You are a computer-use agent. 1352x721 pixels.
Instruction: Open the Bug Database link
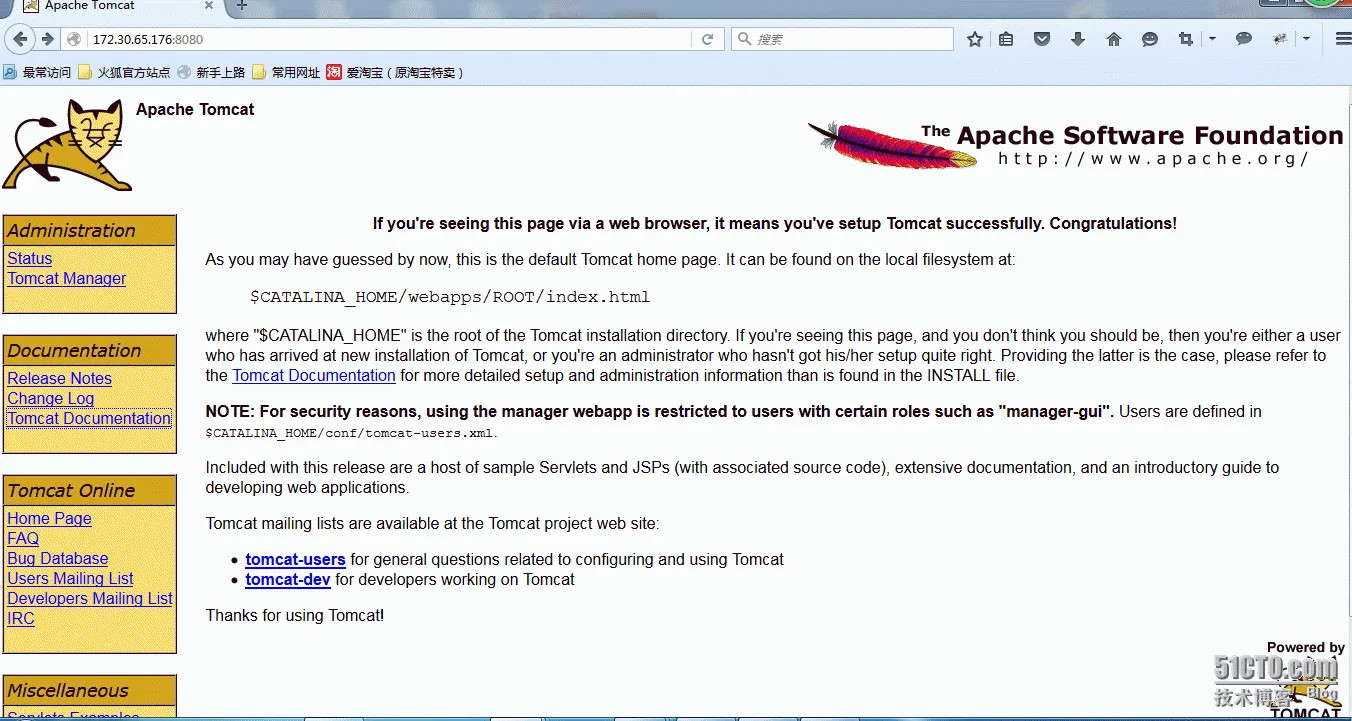(x=58, y=558)
